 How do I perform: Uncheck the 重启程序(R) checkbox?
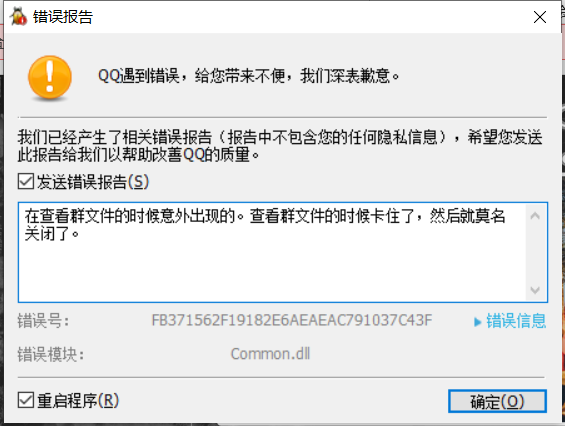pyautogui.click(x=26, y=400)
